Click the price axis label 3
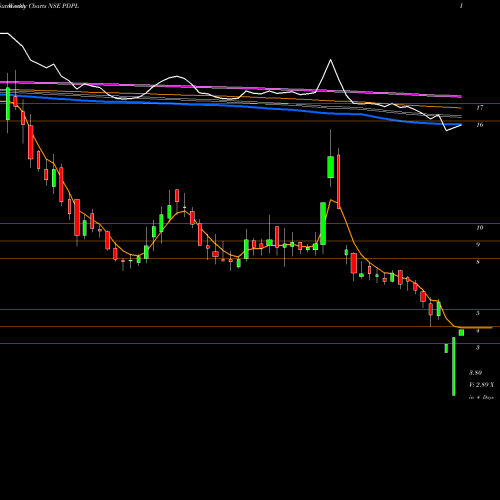 pos(478,348)
